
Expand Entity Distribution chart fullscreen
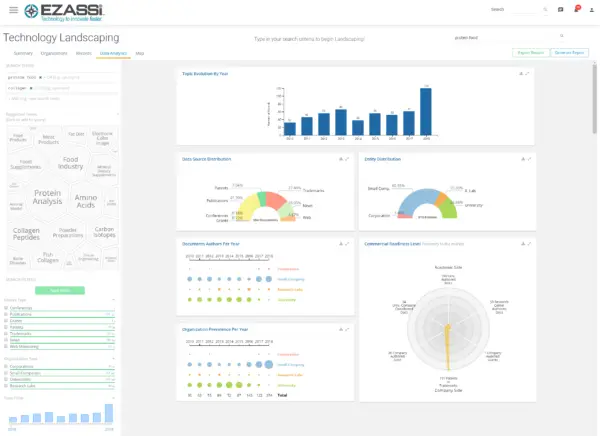click(x=529, y=159)
